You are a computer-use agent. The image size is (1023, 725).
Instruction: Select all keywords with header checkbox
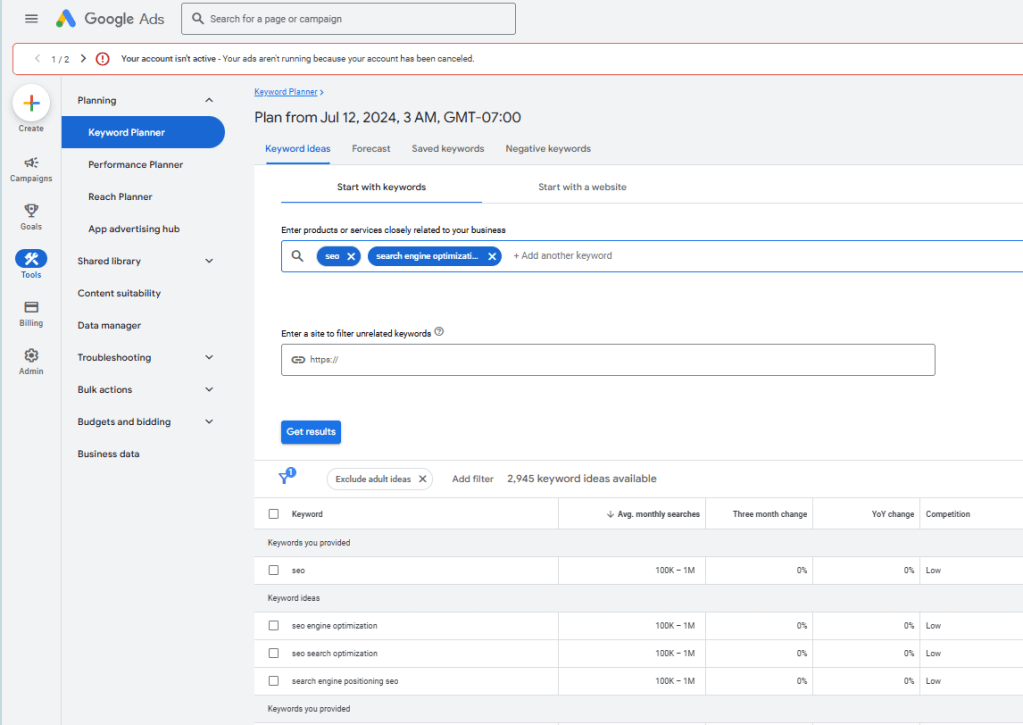[274, 514]
